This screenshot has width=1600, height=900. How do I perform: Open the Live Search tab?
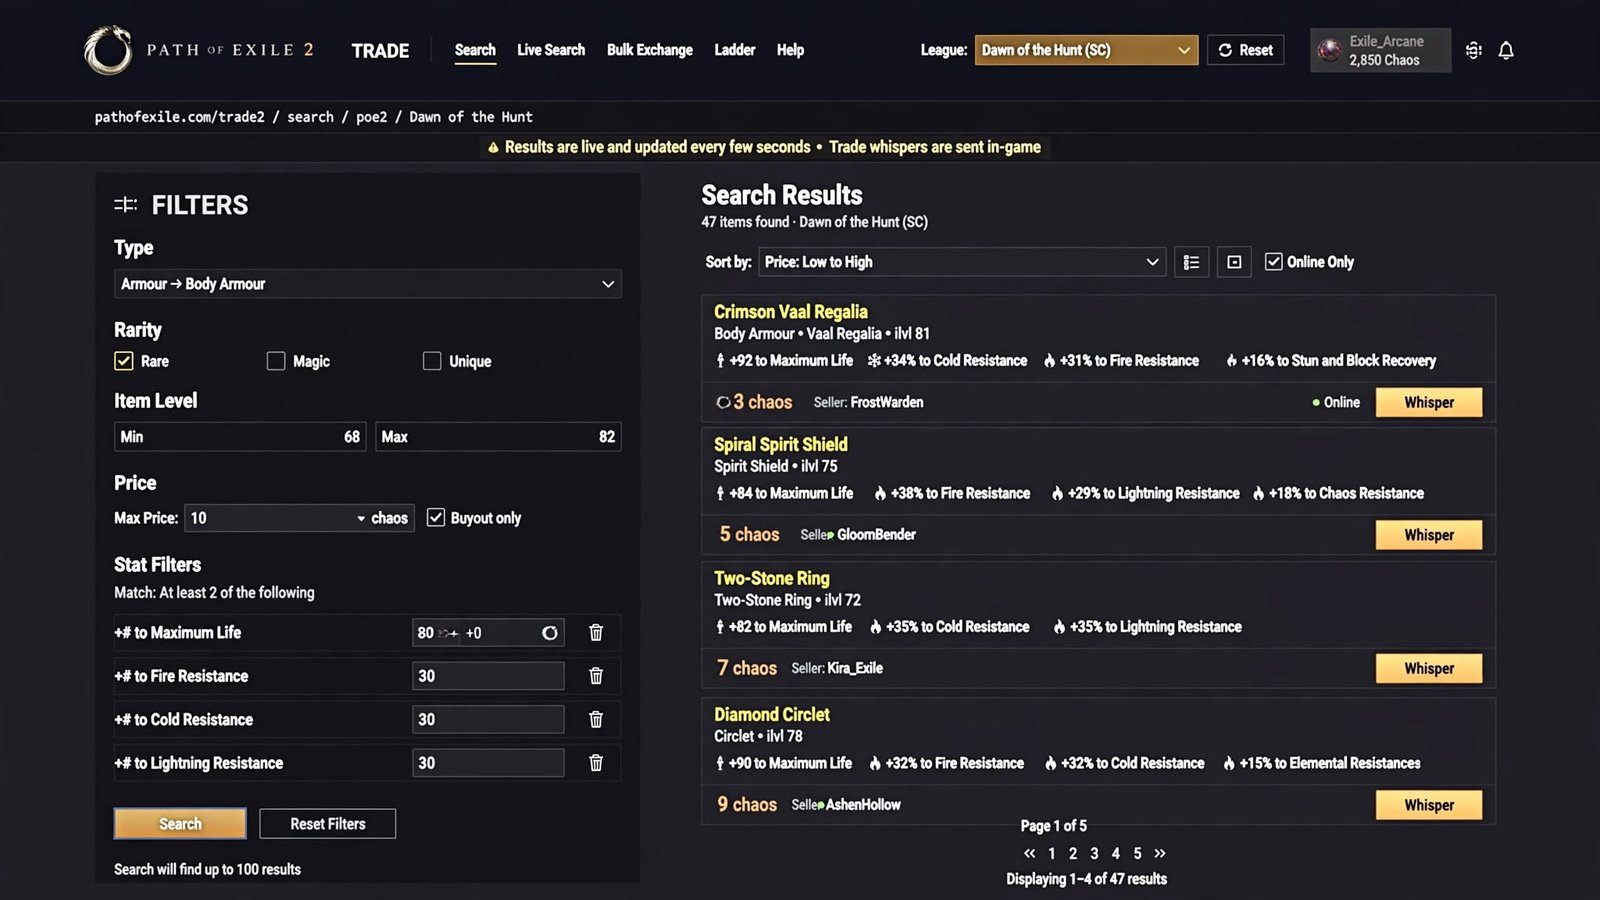[x=551, y=50]
